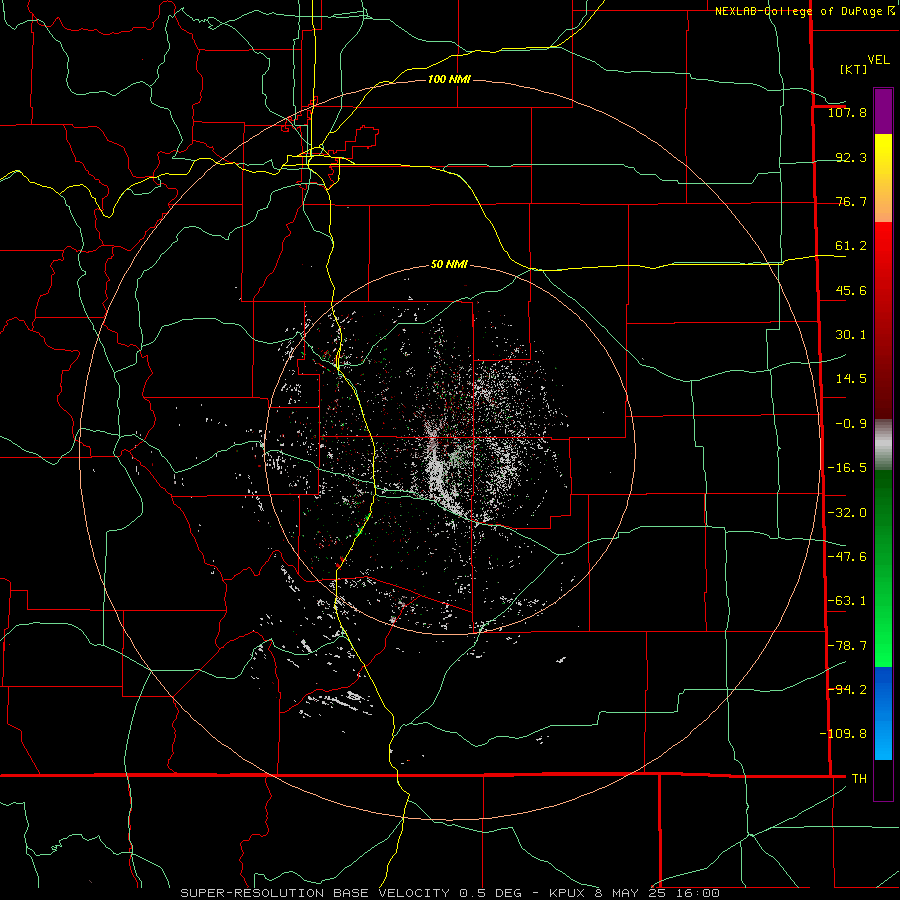Select the 61.2 scale value

[851, 246]
